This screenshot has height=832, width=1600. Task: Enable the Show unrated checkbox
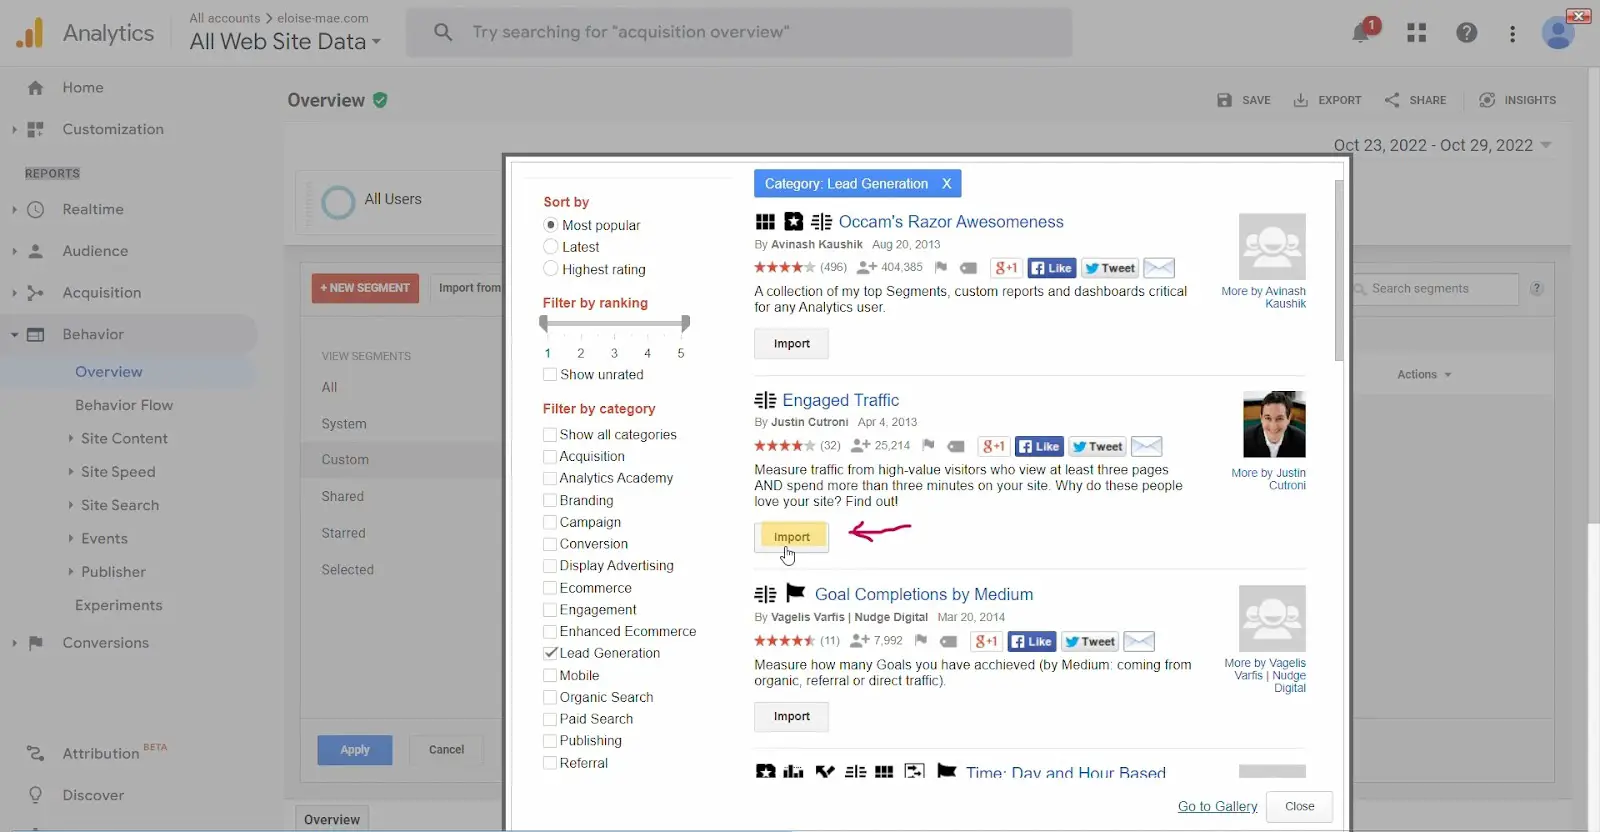[550, 375]
